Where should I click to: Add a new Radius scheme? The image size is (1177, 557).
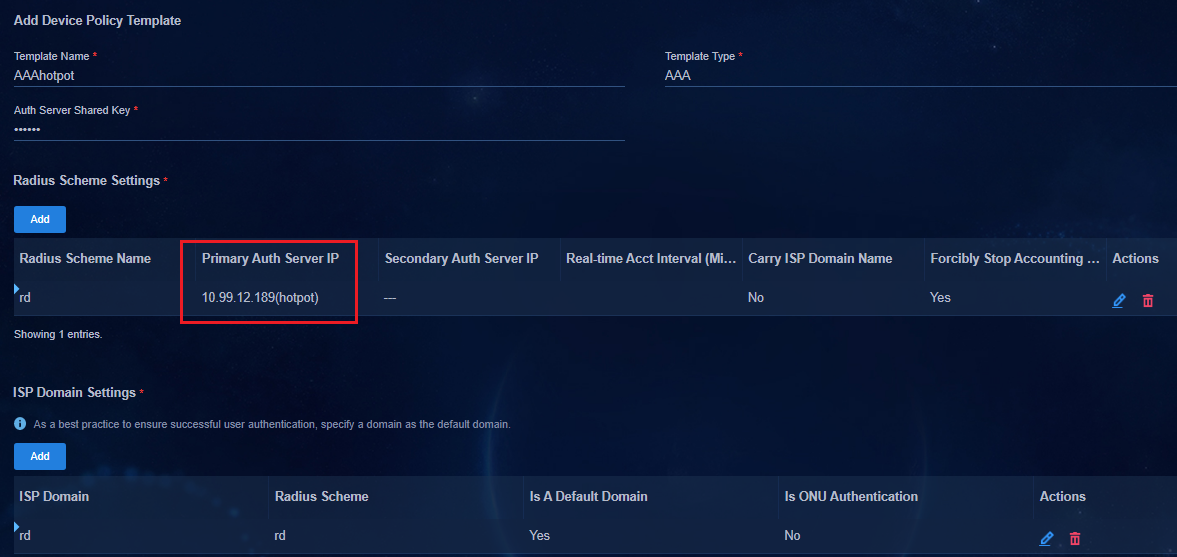40,219
